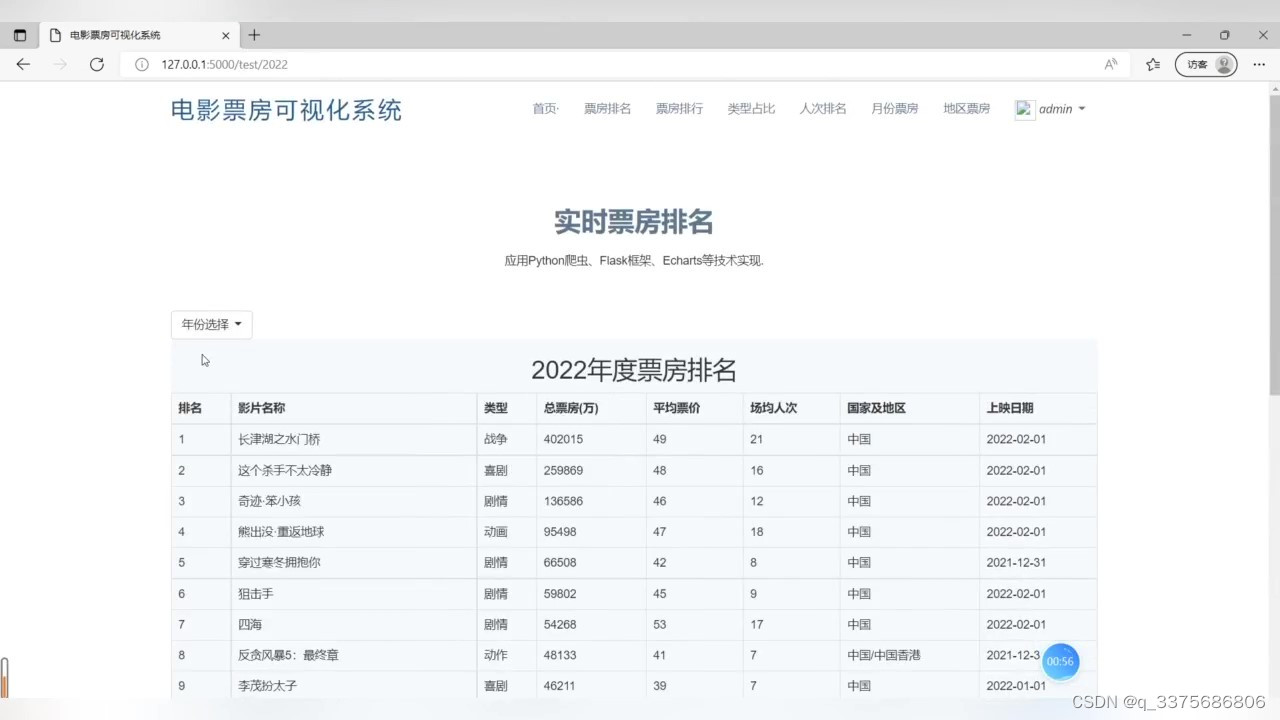Click the browser back arrow
The width and height of the screenshot is (1280, 720).
point(23,64)
